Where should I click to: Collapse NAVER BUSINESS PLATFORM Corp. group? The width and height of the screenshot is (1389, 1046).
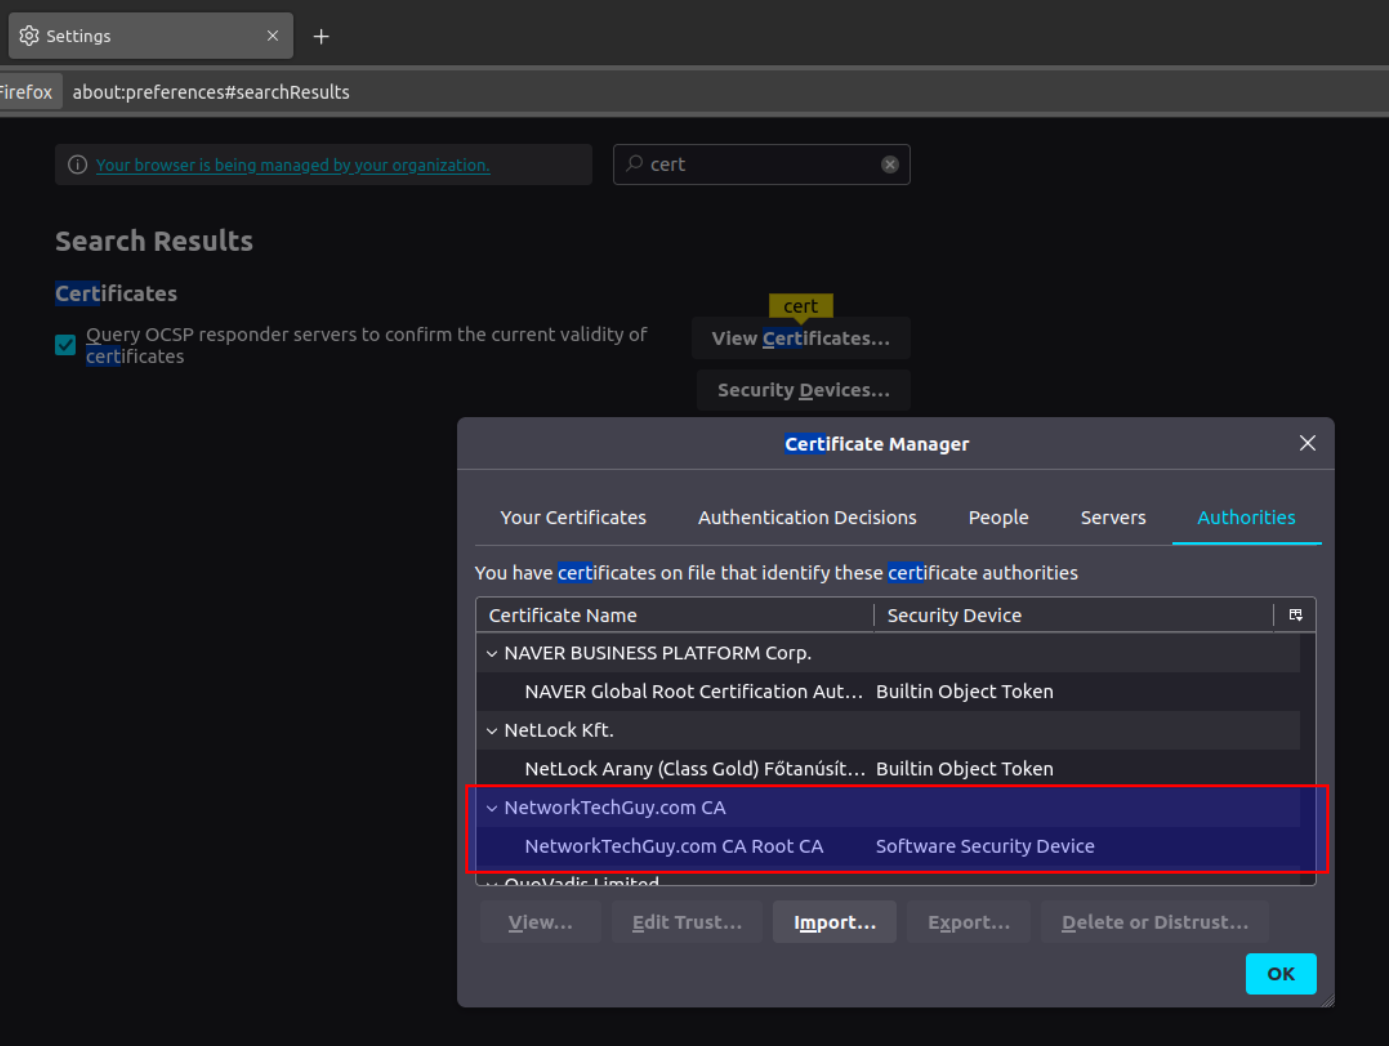click(492, 653)
